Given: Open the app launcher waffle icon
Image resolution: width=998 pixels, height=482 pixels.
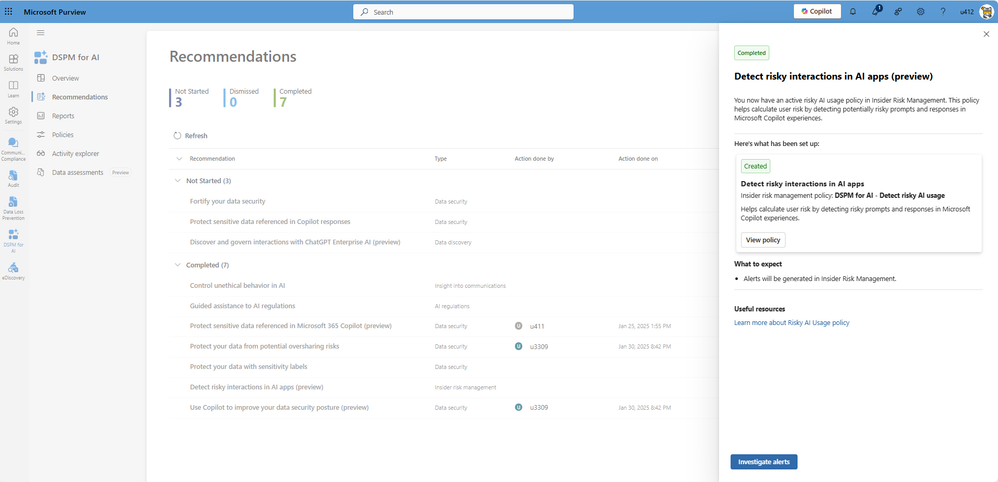Looking at the screenshot, I should pos(8,11).
